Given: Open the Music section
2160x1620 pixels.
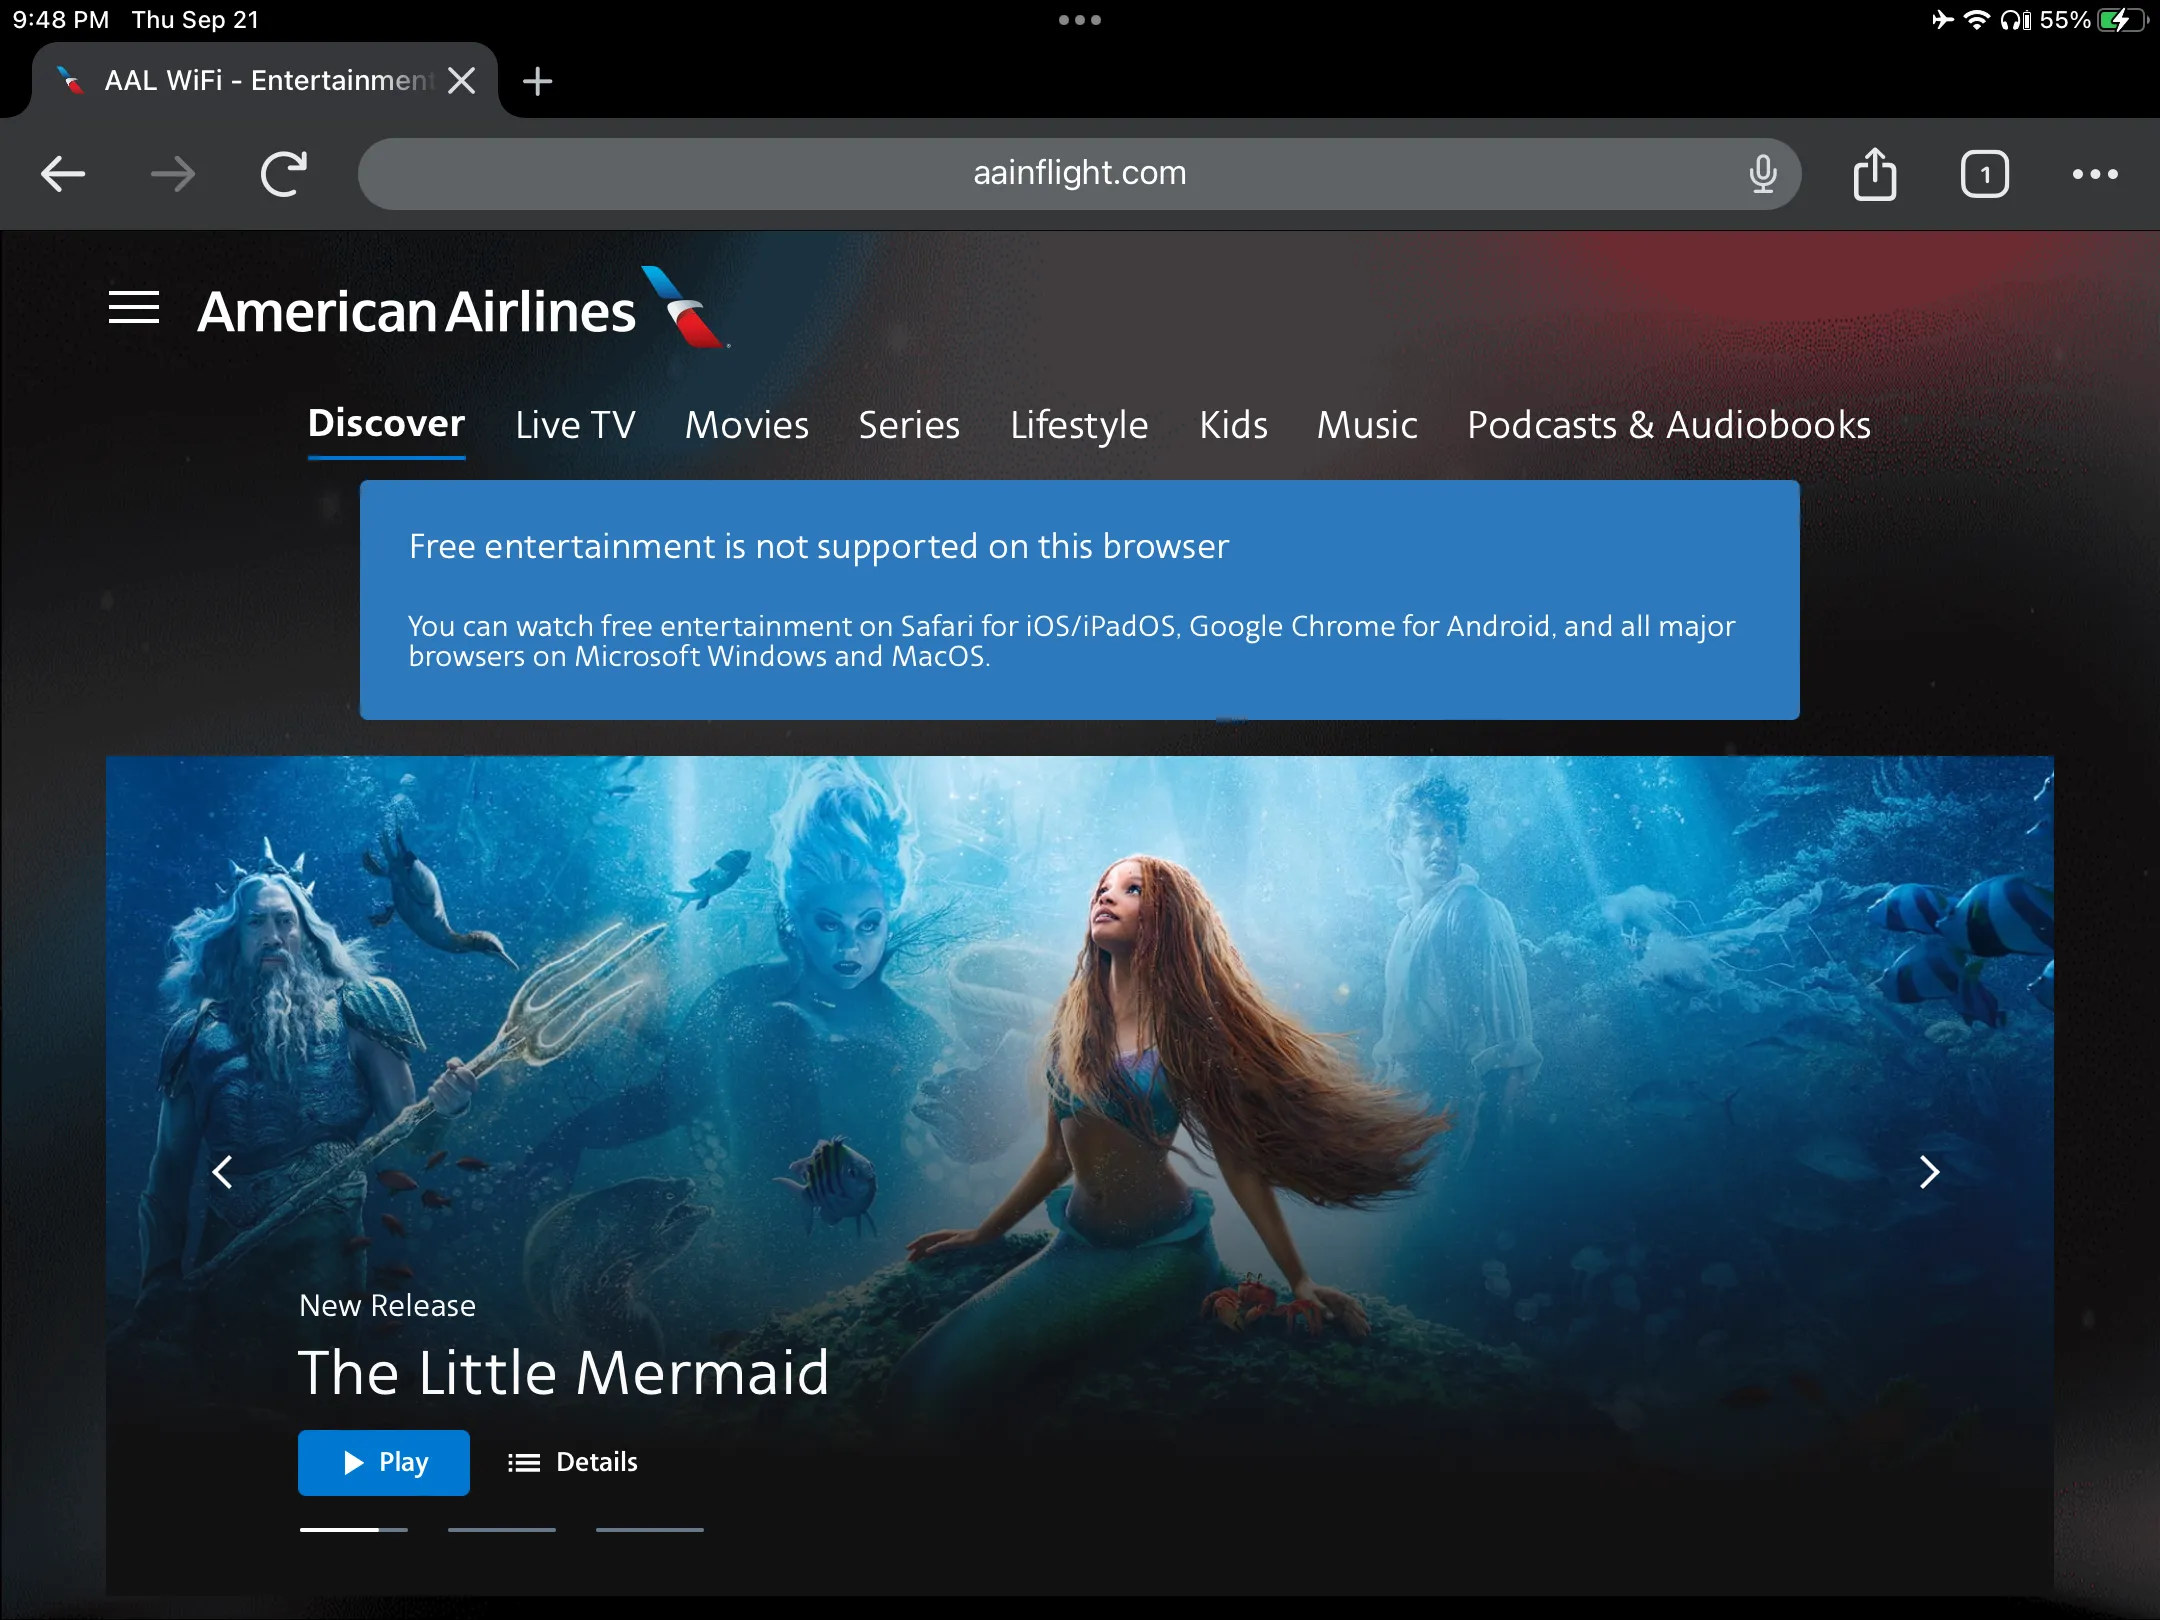Looking at the screenshot, I should (x=1367, y=425).
